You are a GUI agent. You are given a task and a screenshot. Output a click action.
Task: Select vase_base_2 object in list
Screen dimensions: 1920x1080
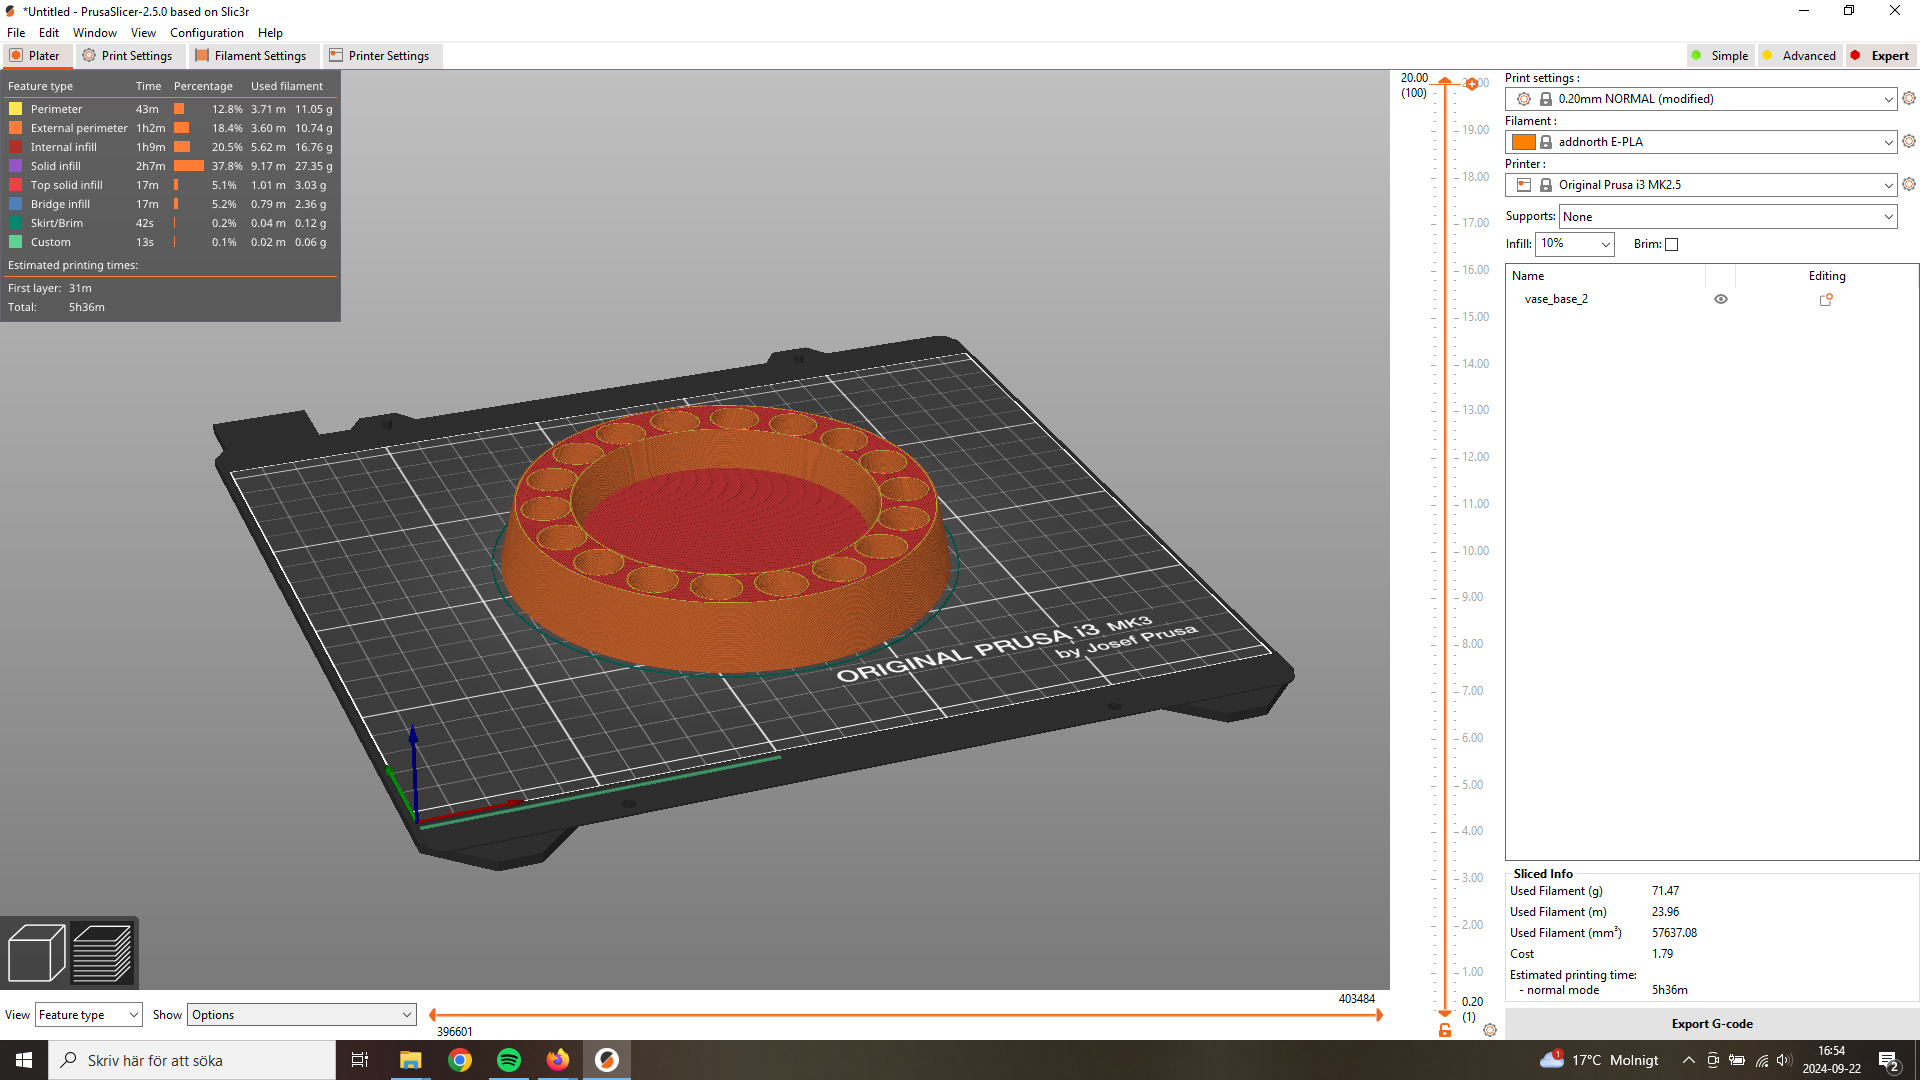click(x=1556, y=299)
